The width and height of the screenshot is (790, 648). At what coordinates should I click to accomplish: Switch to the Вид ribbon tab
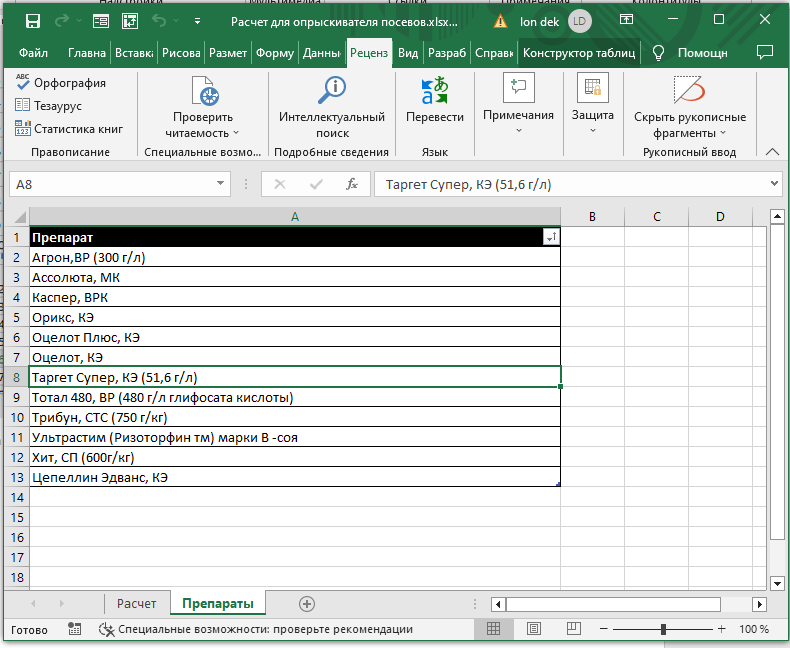[408, 53]
